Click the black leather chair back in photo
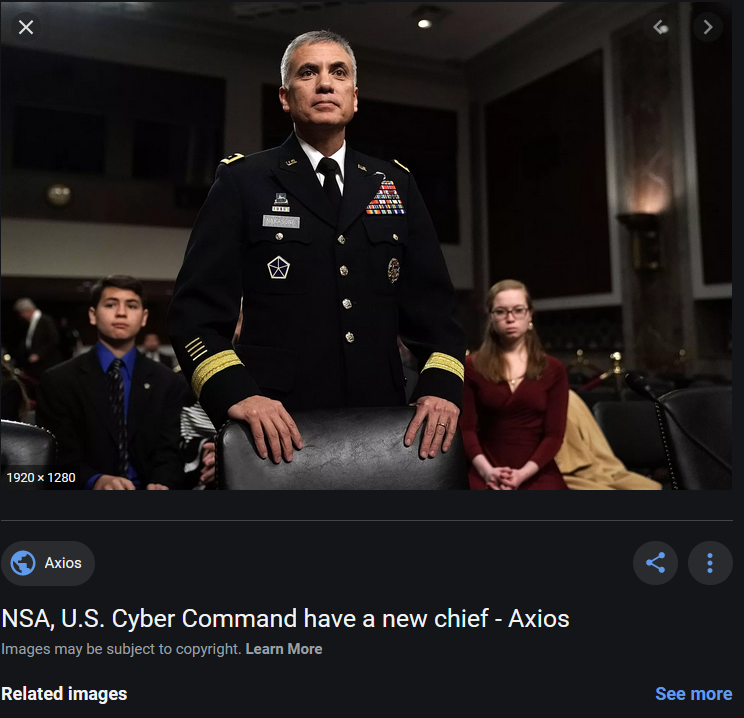 pos(343,448)
